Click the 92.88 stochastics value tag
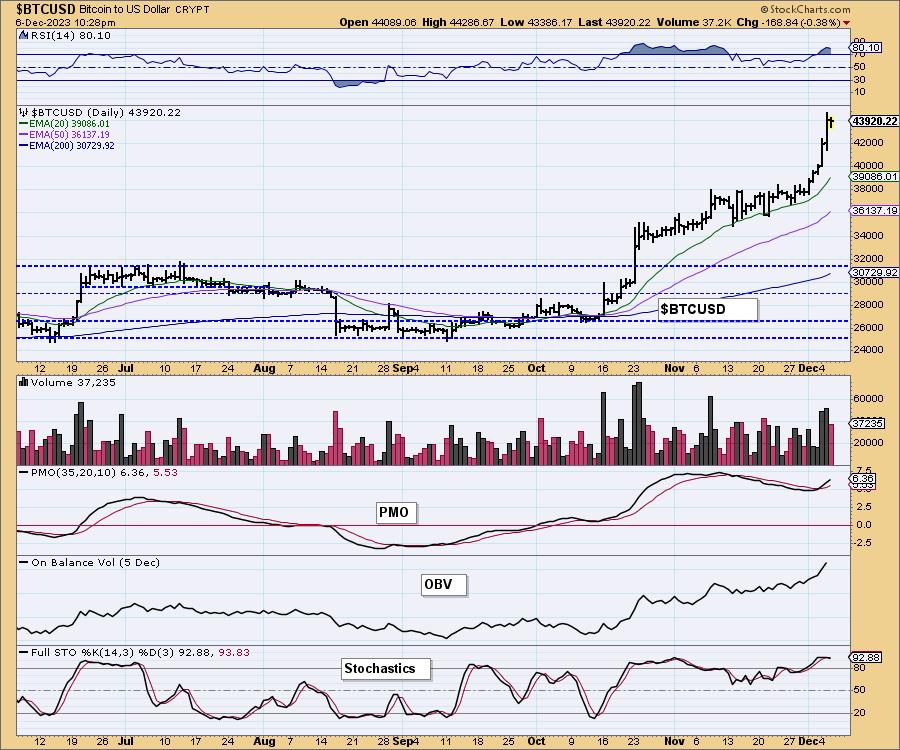 866,658
